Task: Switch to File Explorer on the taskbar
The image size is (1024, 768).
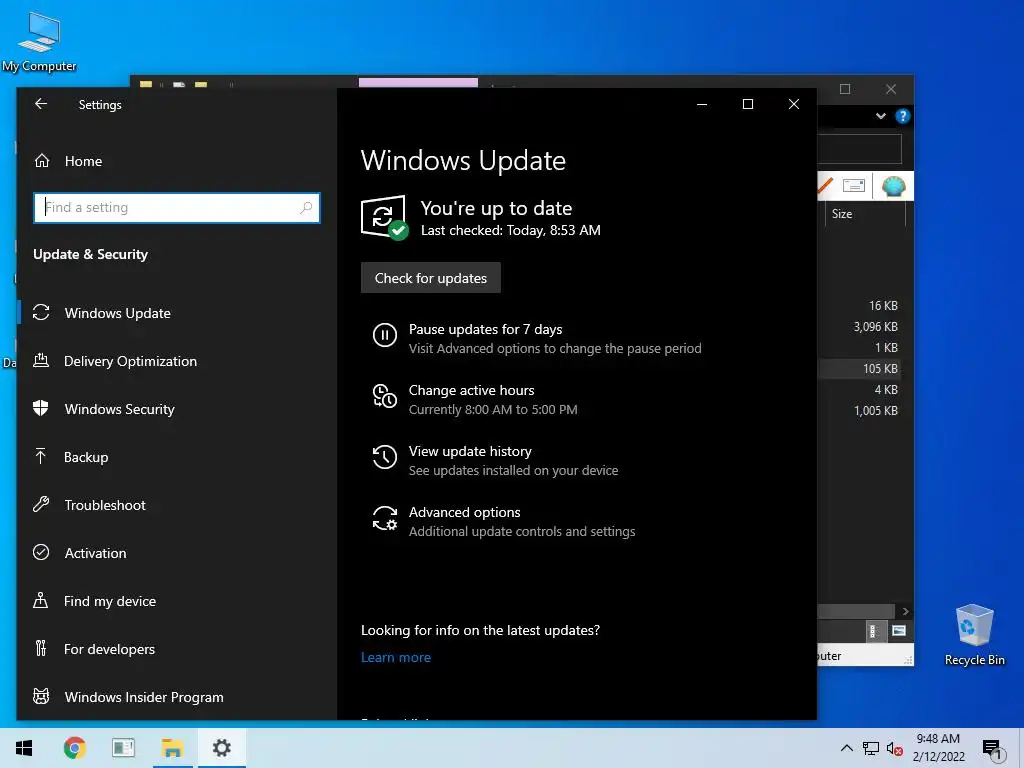Action: [172, 748]
